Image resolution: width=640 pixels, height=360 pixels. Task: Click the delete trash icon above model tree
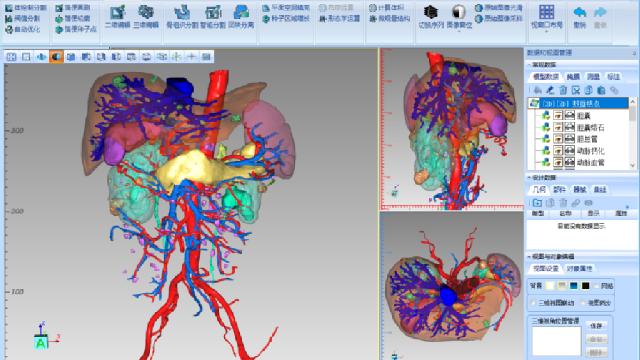tap(563, 90)
